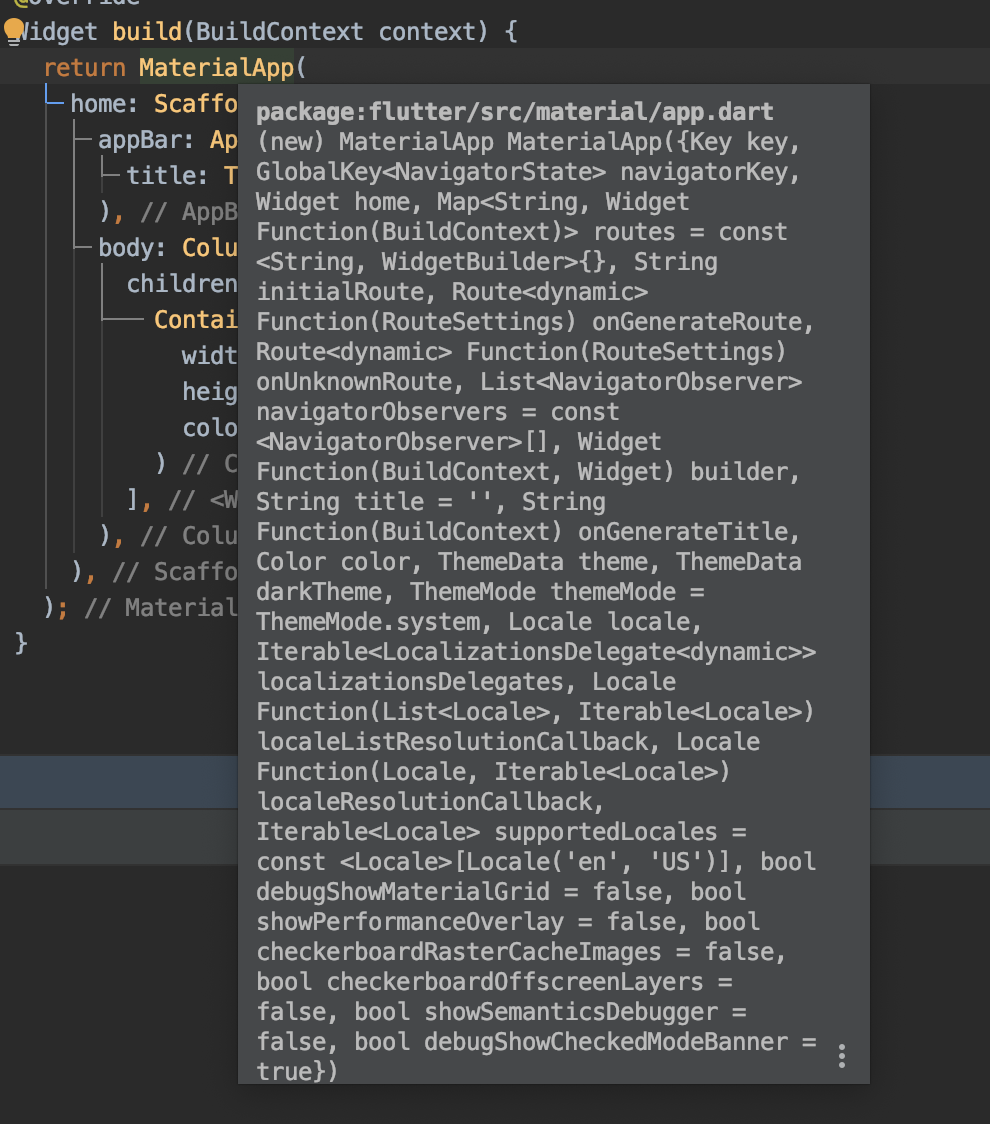Click 'onGenerateRoute' in the tooltip

click(697, 322)
